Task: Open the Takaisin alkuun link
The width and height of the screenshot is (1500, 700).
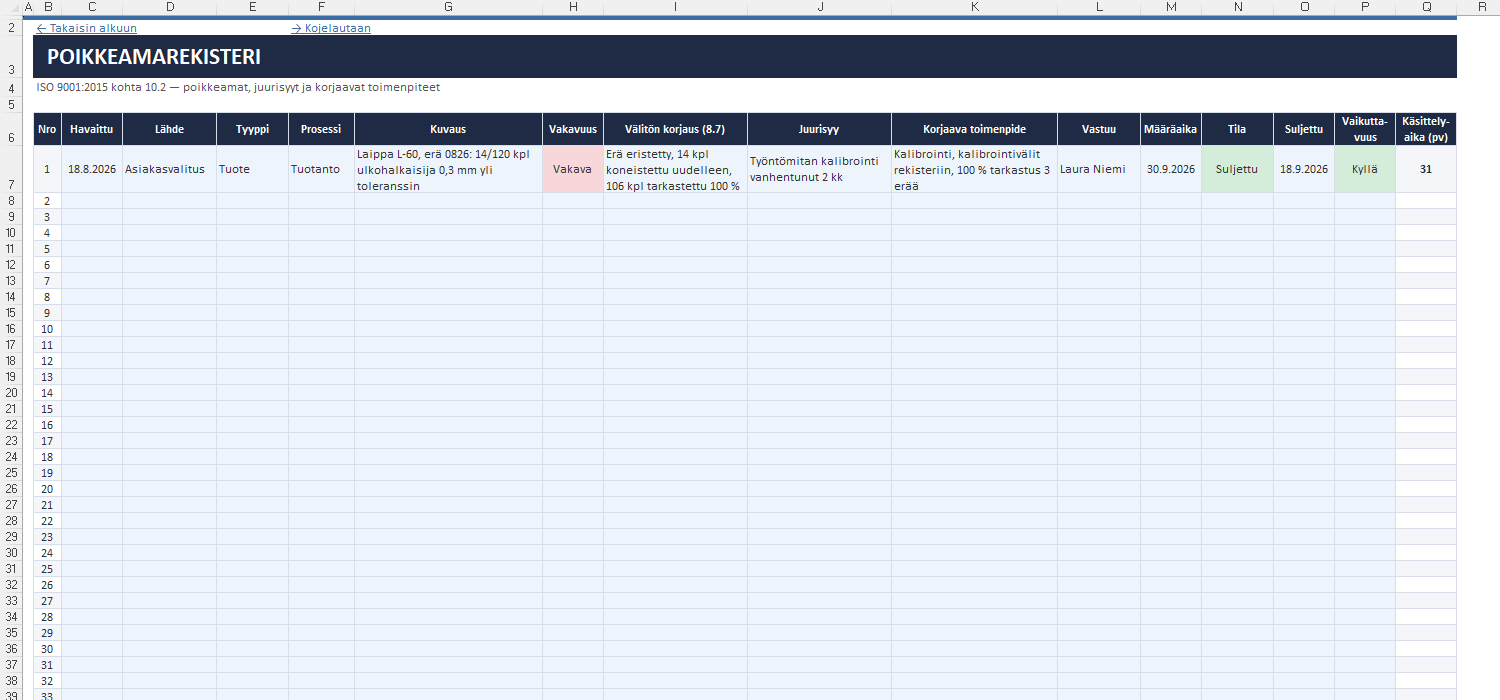Action: point(86,28)
